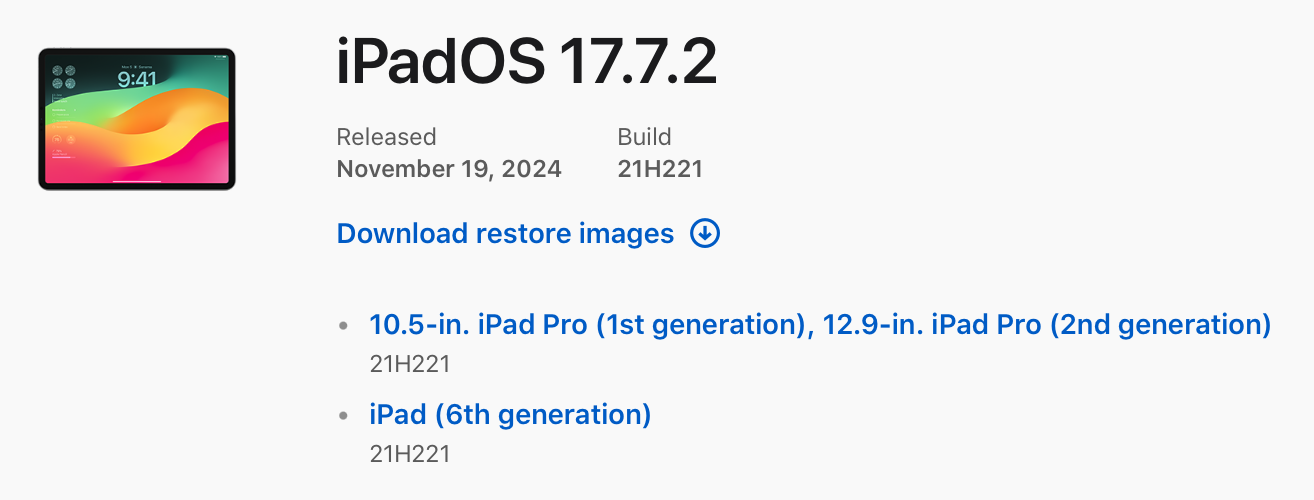Click the home indicator bar on iPad image
Image resolution: width=1314 pixels, height=500 pixels.
[136, 182]
